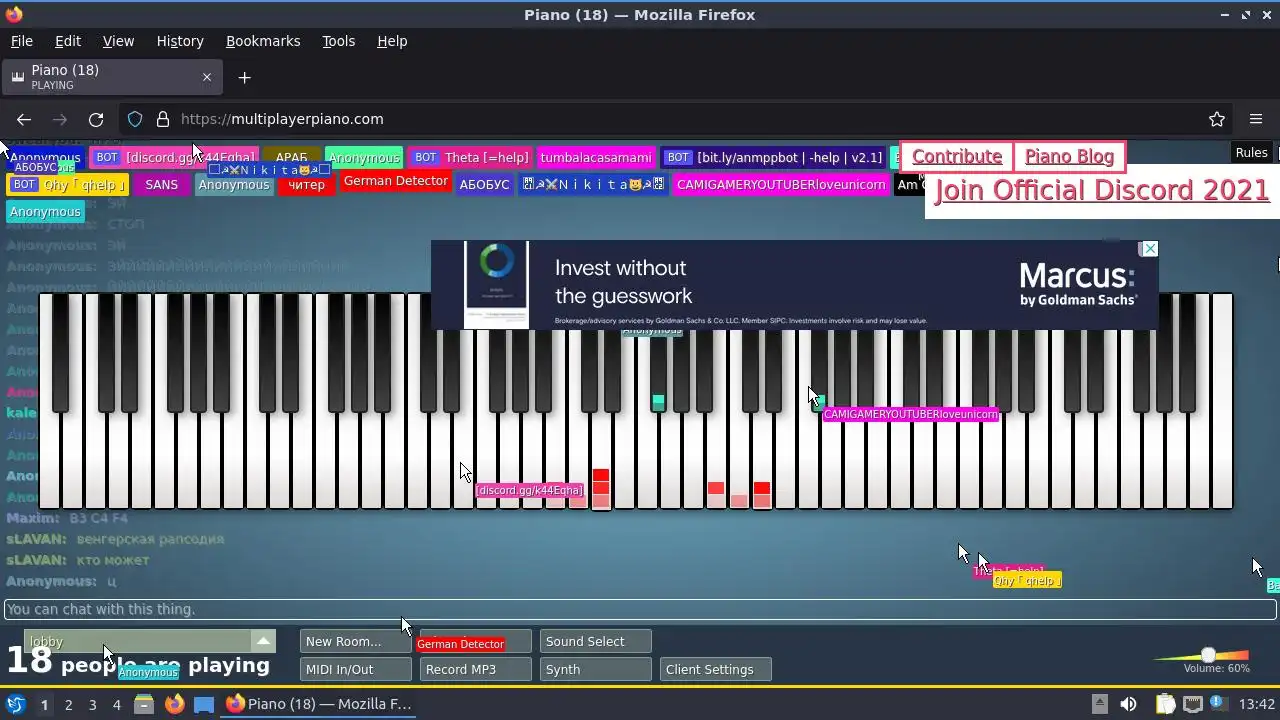Open the Contribute link
Screen dimensions: 1280x720
click(957, 157)
